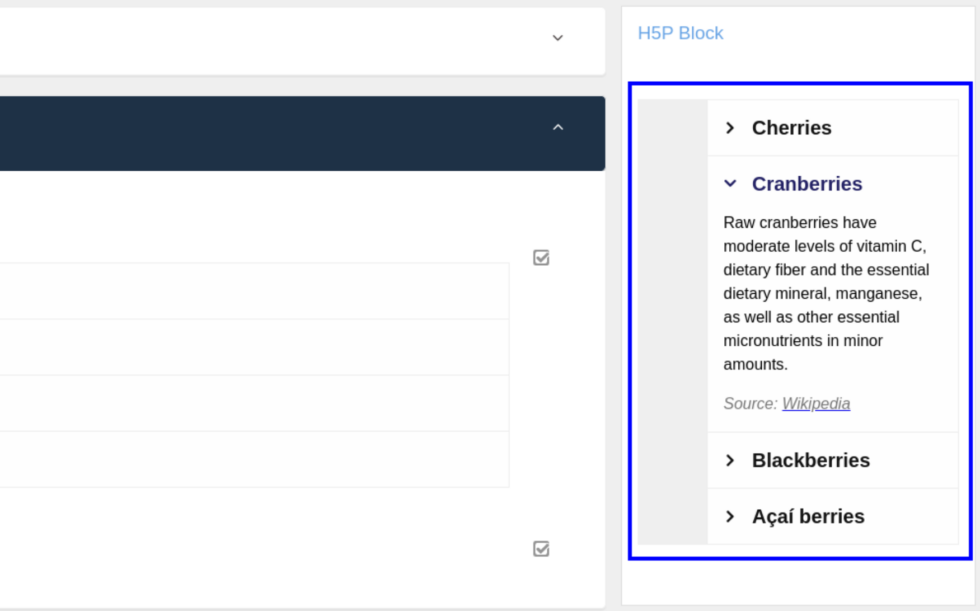The image size is (980, 611).
Task: Click the Cranberries collapse chevron icon
Action: point(731,184)
